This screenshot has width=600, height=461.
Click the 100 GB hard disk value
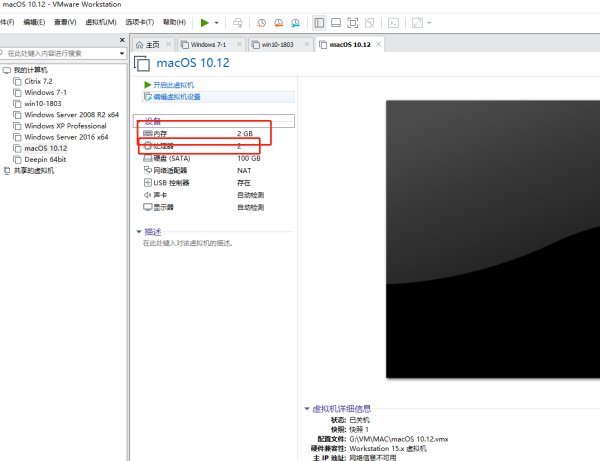pos(249,158)
